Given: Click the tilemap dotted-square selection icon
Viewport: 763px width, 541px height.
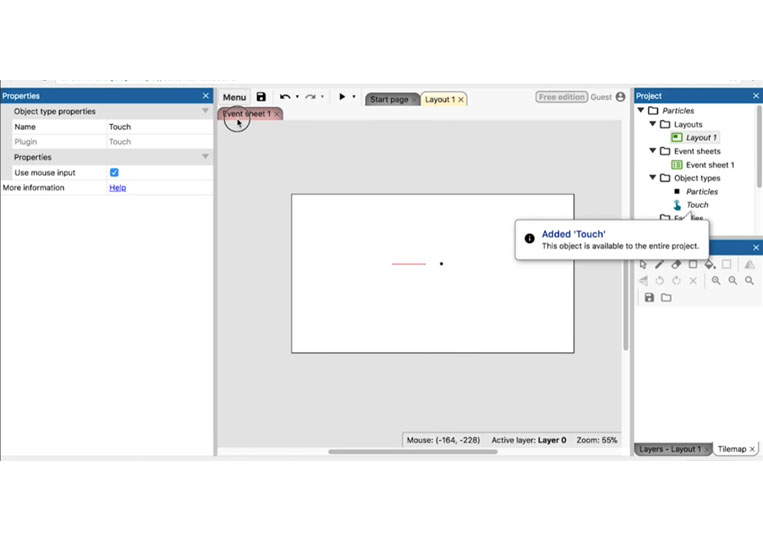Looking at the screenshot, I should pos(727,264).
